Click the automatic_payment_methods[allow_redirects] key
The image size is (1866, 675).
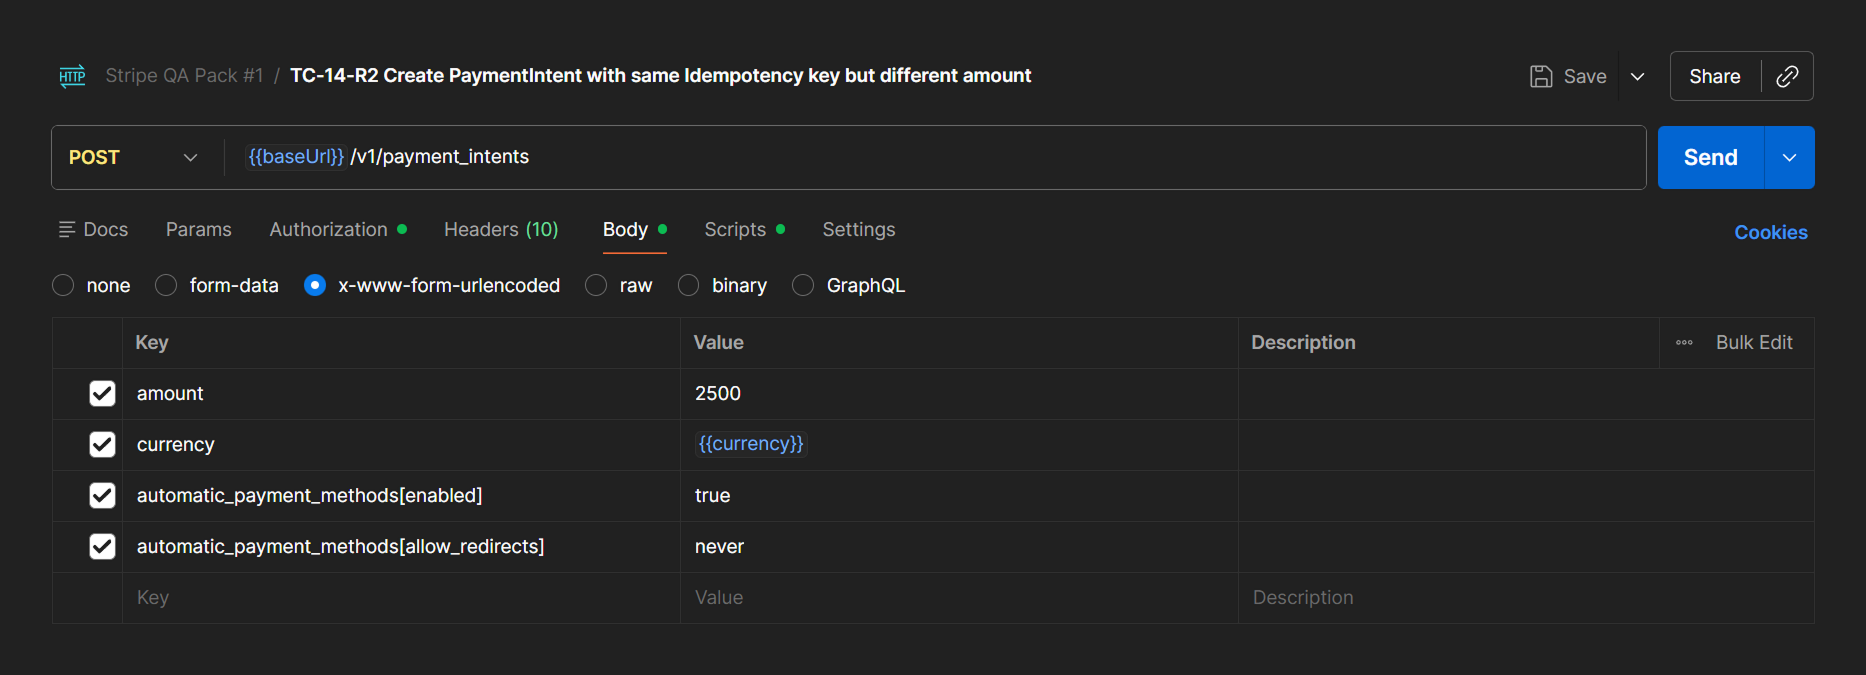tap(341, 546)
